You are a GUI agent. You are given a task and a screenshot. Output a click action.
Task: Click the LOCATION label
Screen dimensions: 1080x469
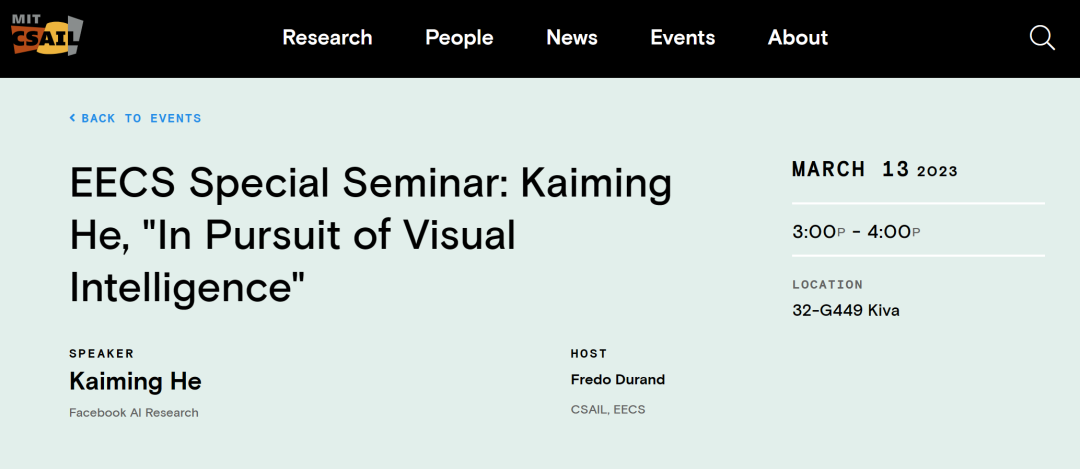(827, 284)
